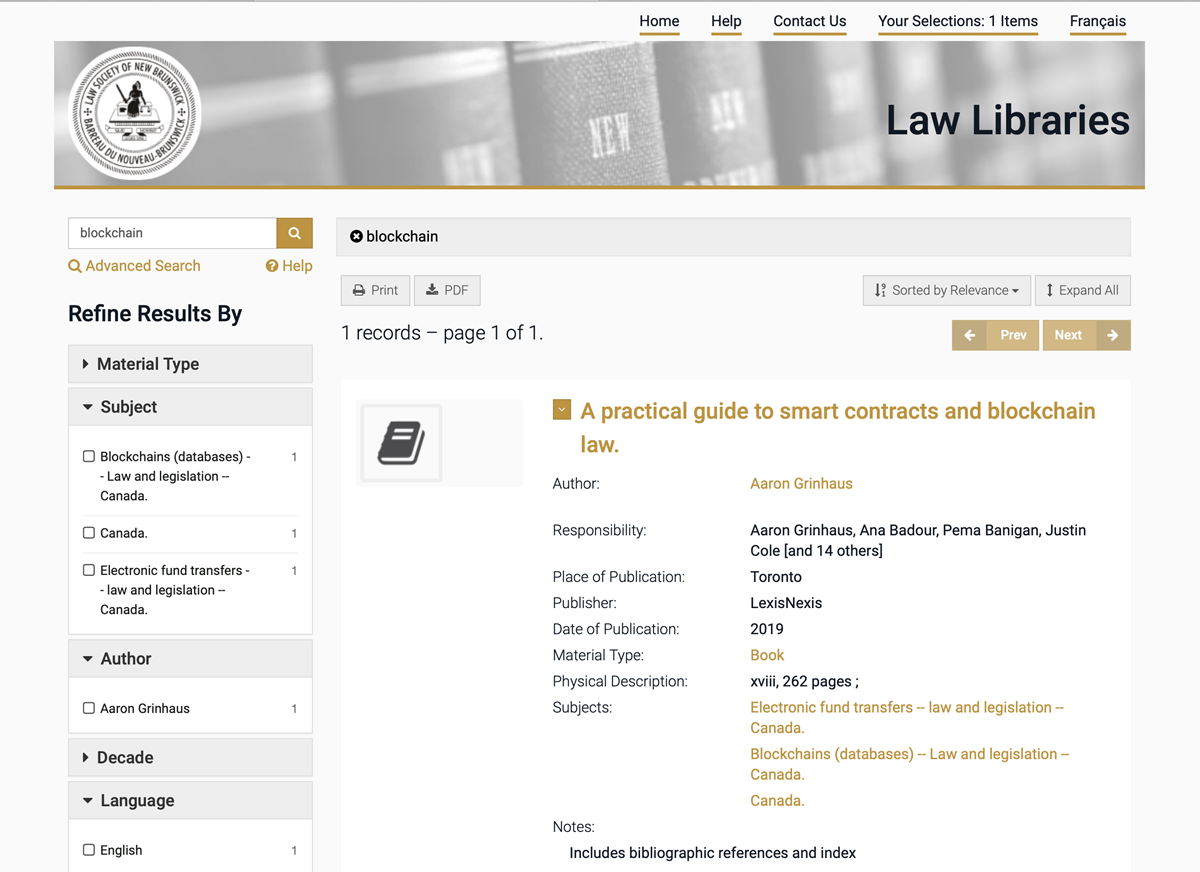
Task: Click the left arrow icon on Prev button
Action: [x=969, y=334]
